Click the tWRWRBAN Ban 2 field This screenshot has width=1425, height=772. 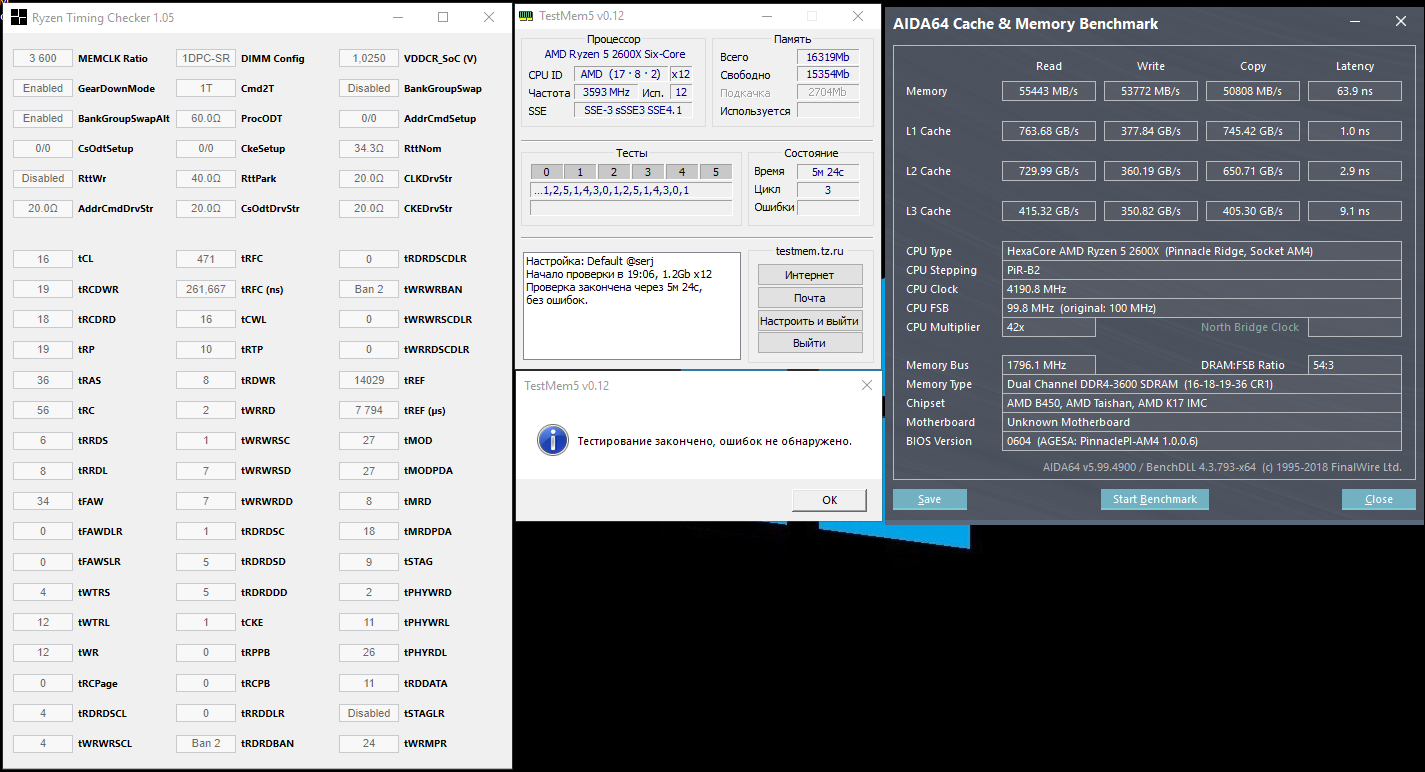point(369,289)
